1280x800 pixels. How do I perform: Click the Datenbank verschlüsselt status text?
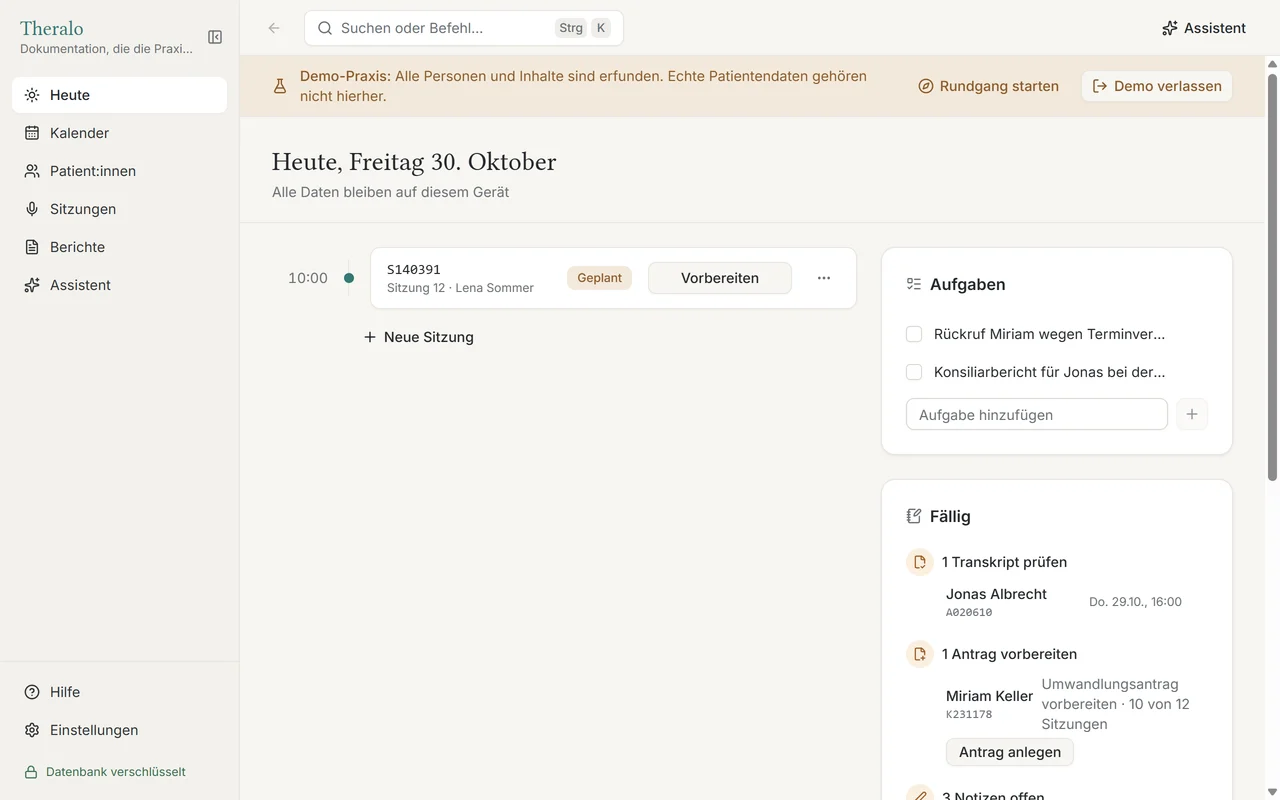coord(116,772)
